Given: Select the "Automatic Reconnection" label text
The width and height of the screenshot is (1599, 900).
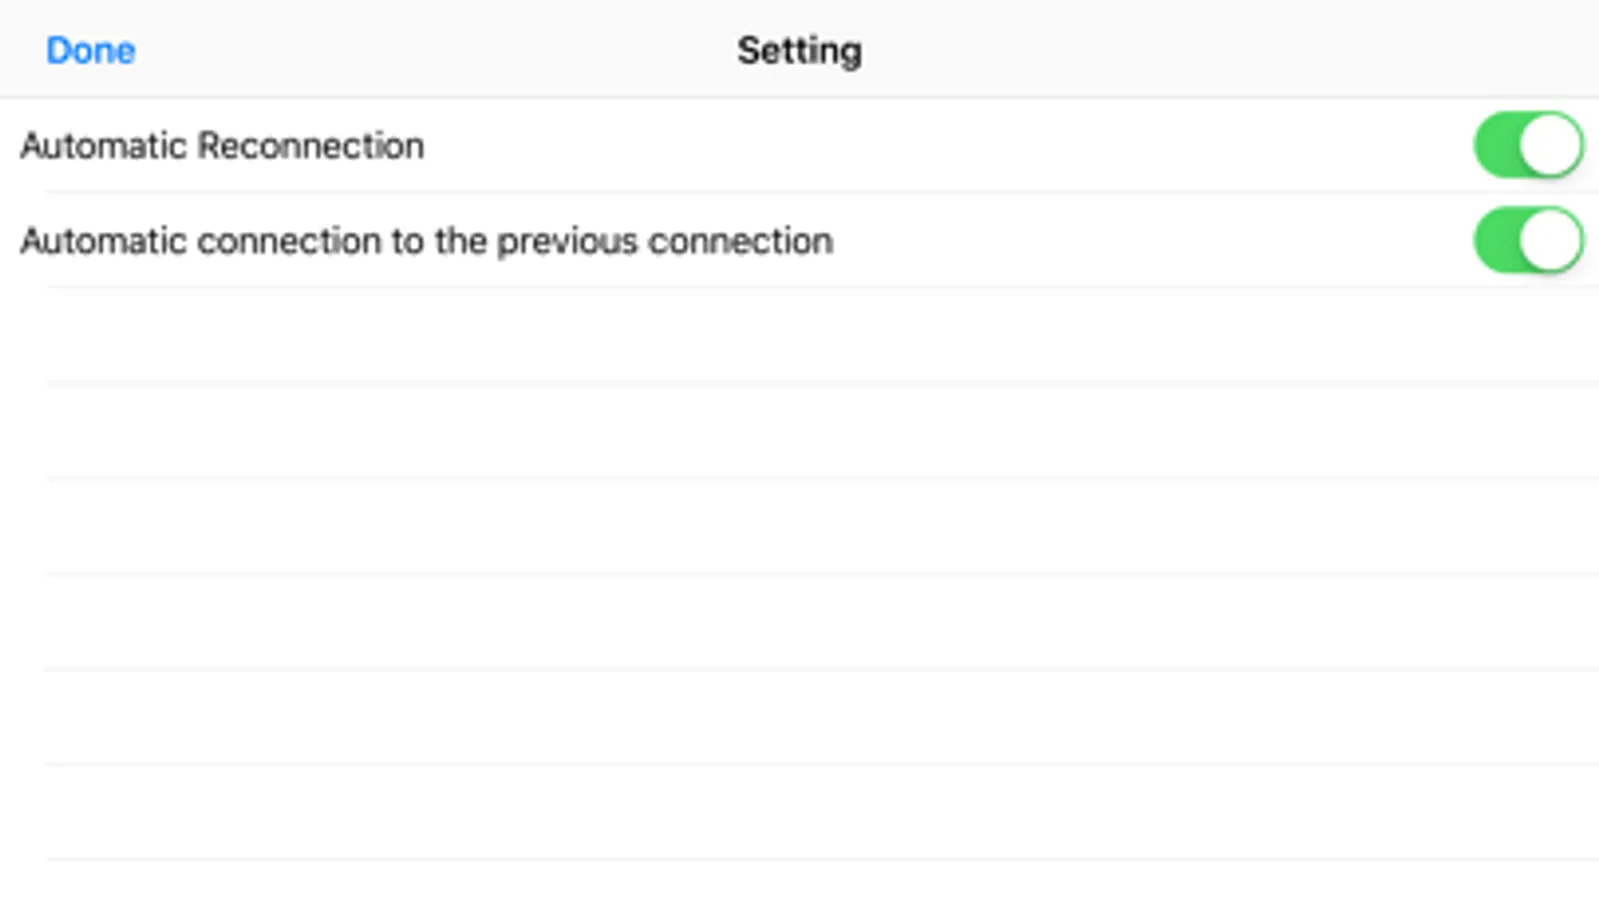Looking at the screenshot, I should (222, 146).
